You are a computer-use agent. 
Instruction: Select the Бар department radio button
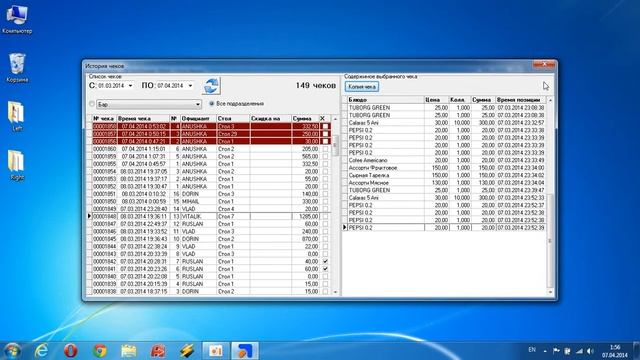pyautogui.click(x=92, y=104)
